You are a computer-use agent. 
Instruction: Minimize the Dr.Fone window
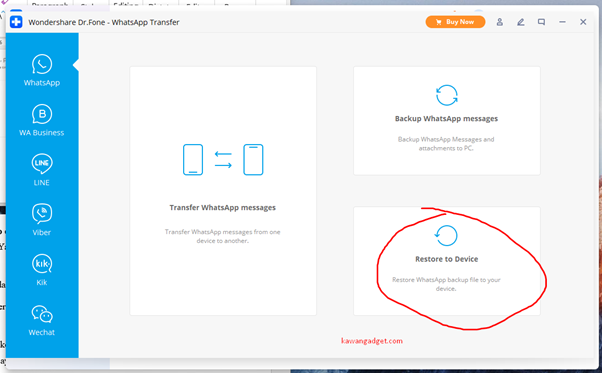click(562, 22)
